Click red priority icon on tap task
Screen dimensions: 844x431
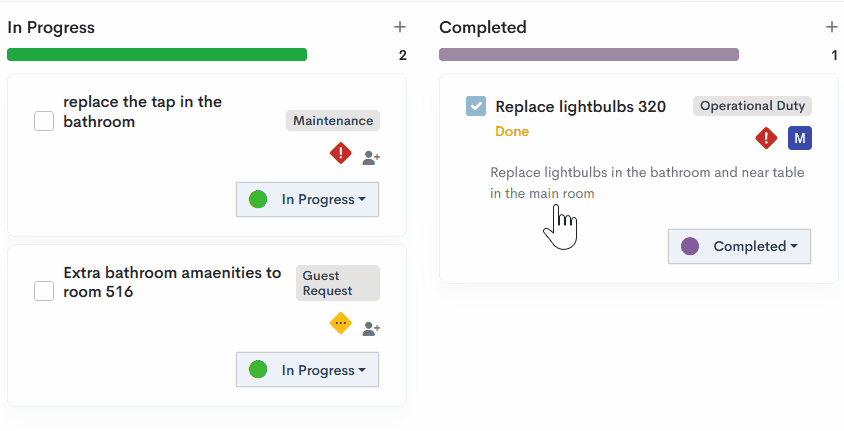341,154
